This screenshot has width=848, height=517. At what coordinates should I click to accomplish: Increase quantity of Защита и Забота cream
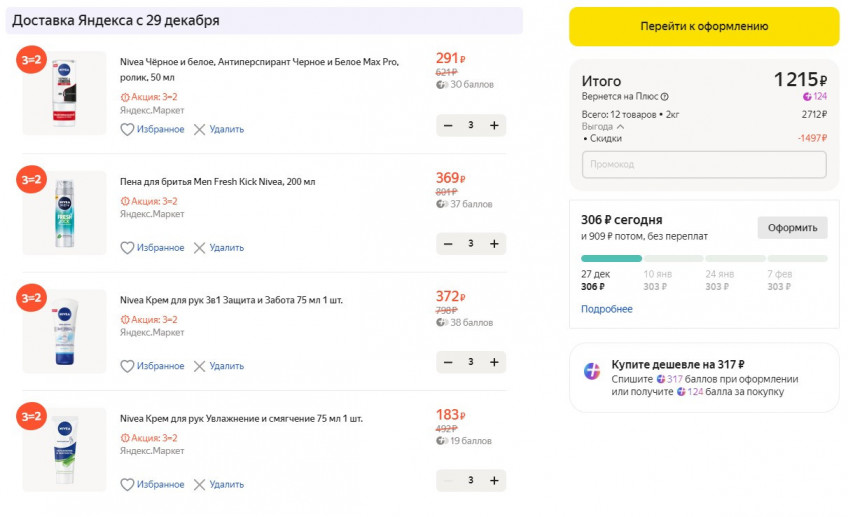click(x=494, y=362)
